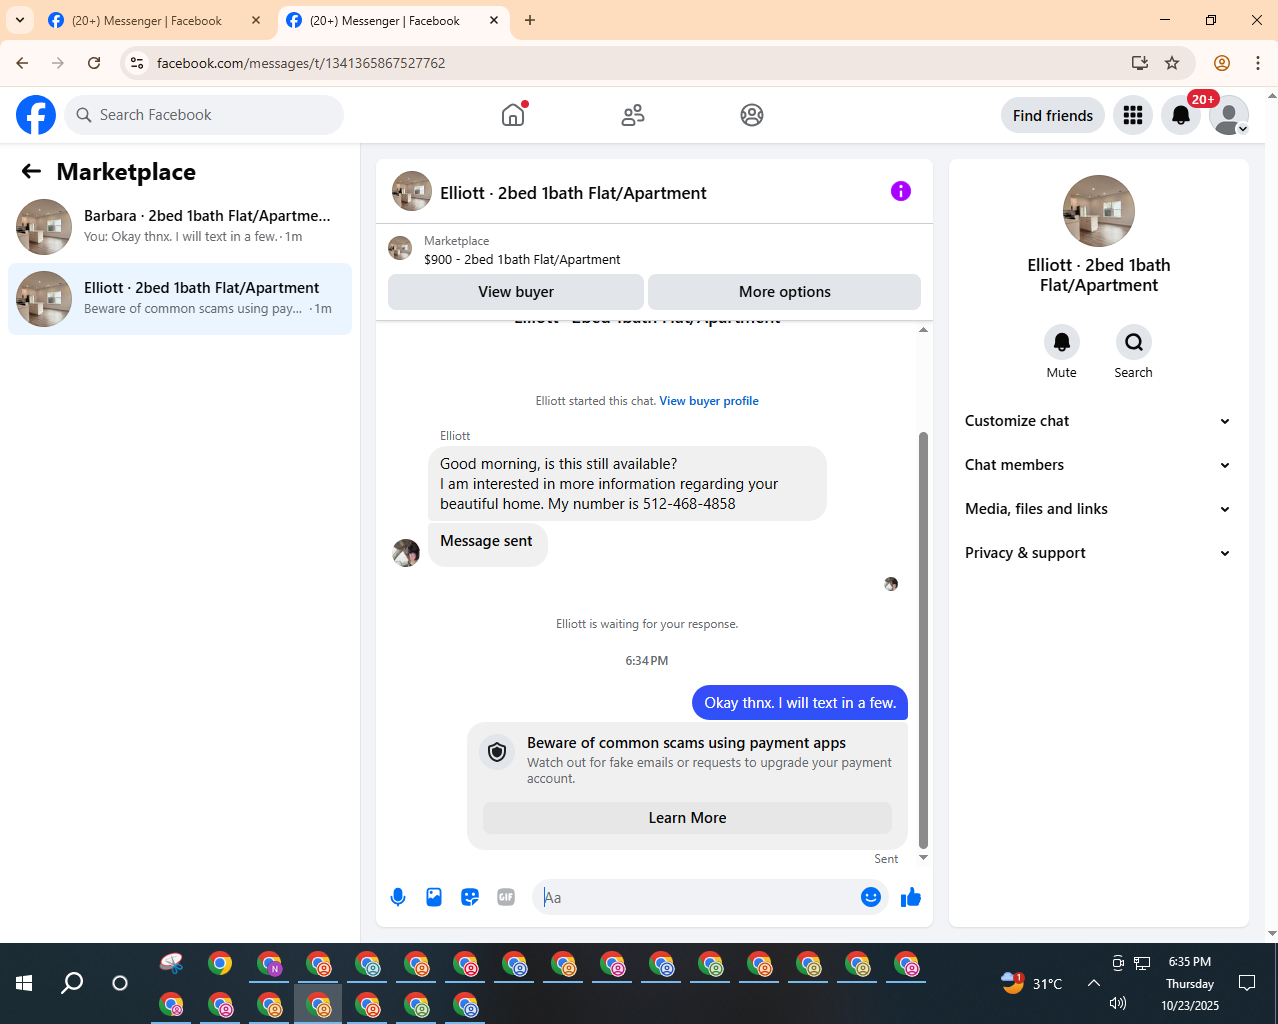
Task: Open the Facebook logo home link
Action: (36, 115)
